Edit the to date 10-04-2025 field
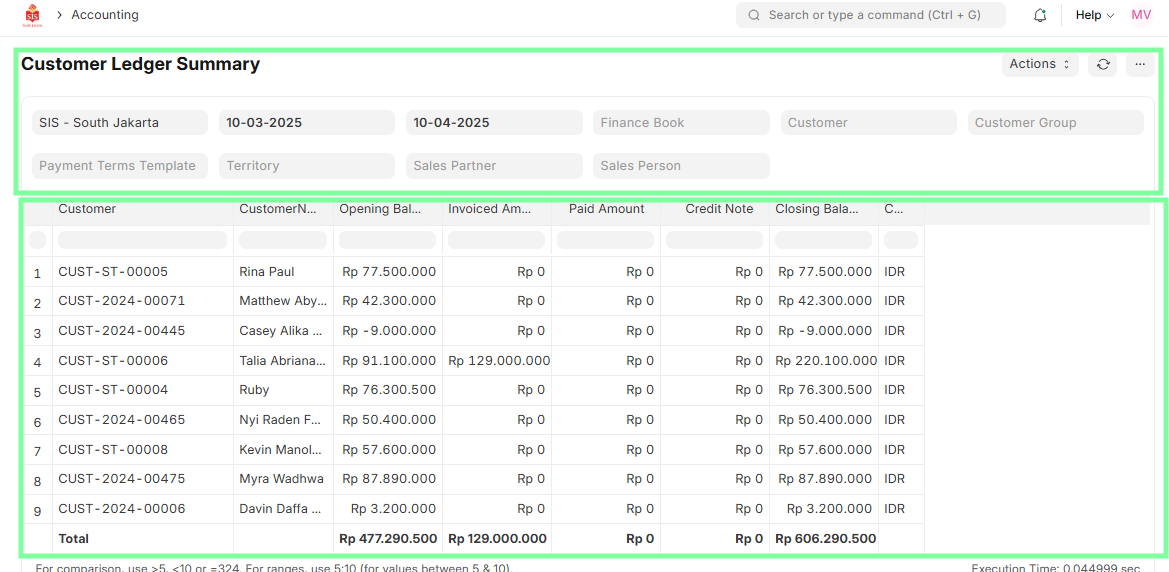 click(493, 123)
